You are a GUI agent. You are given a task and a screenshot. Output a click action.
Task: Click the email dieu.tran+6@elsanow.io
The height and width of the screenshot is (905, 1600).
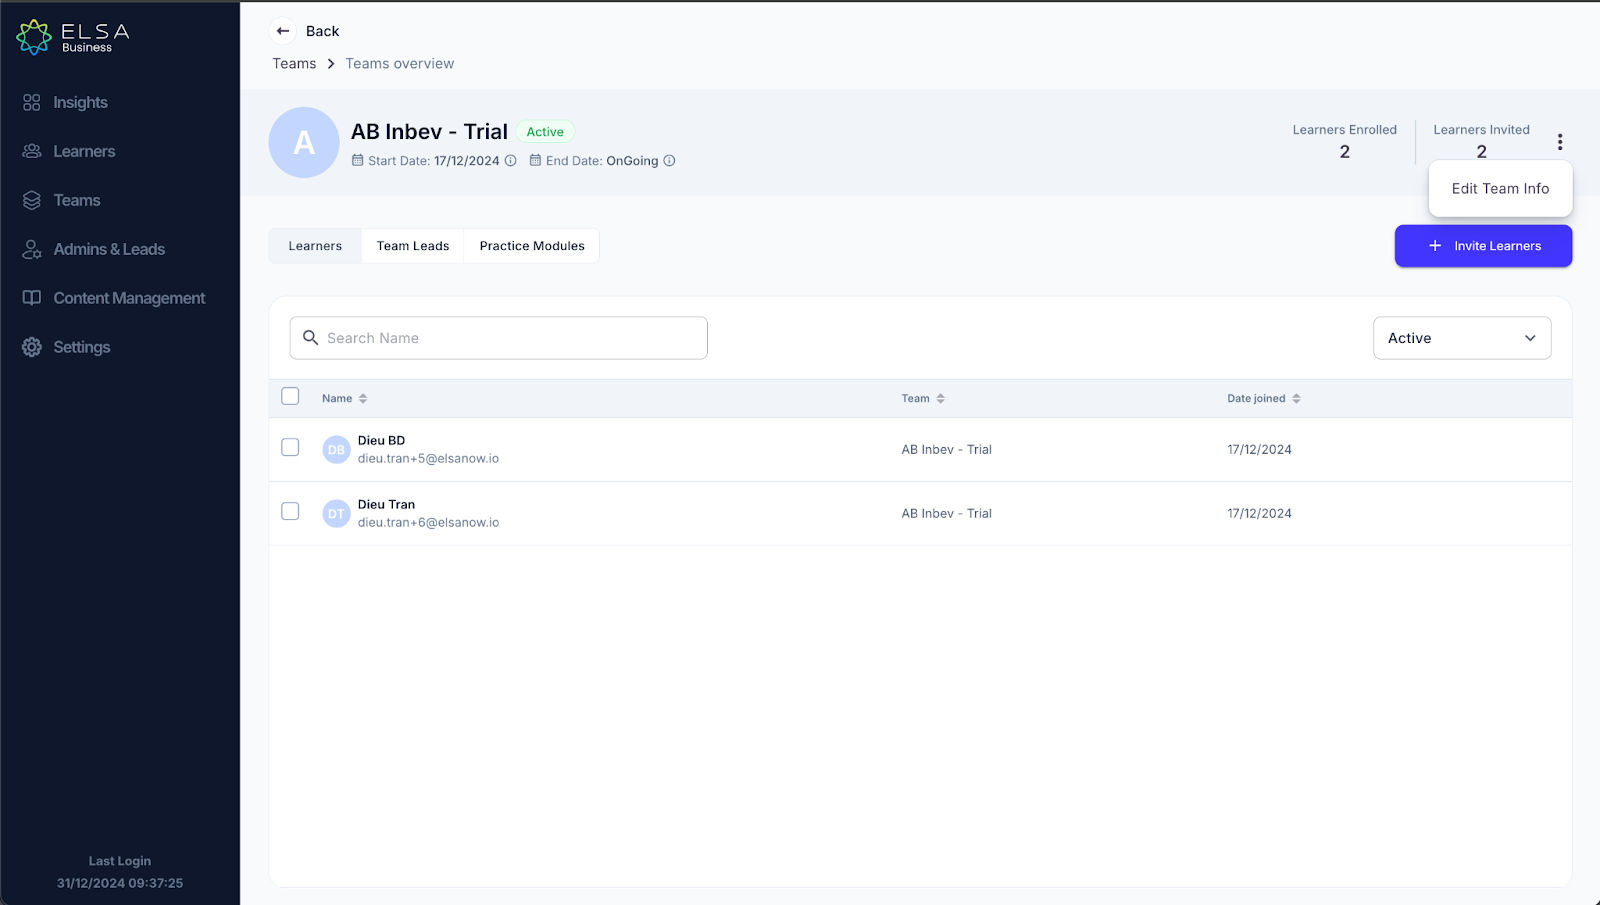coord(428,522)
